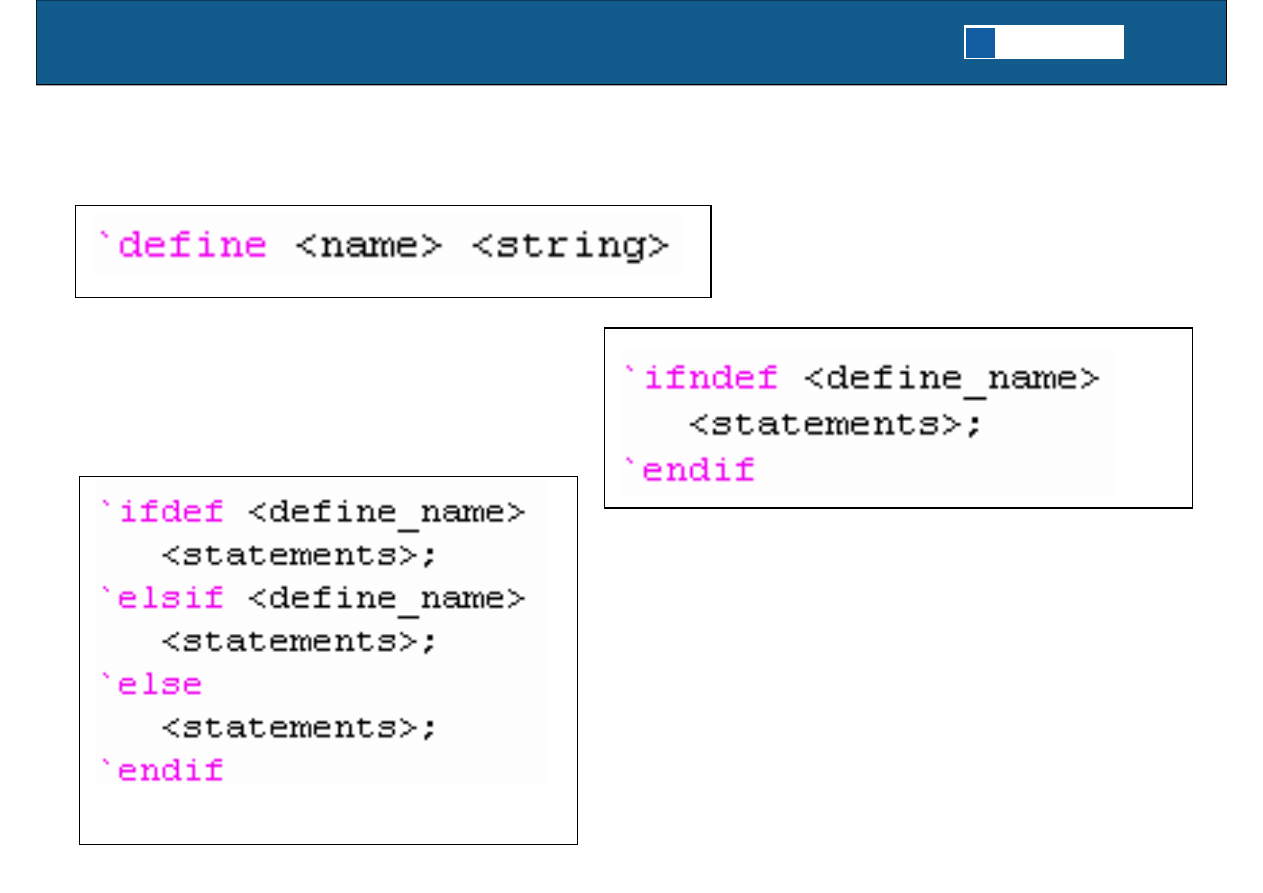
Task: Click <statements>; directly below `elsif line
Action: pos(299,641)
